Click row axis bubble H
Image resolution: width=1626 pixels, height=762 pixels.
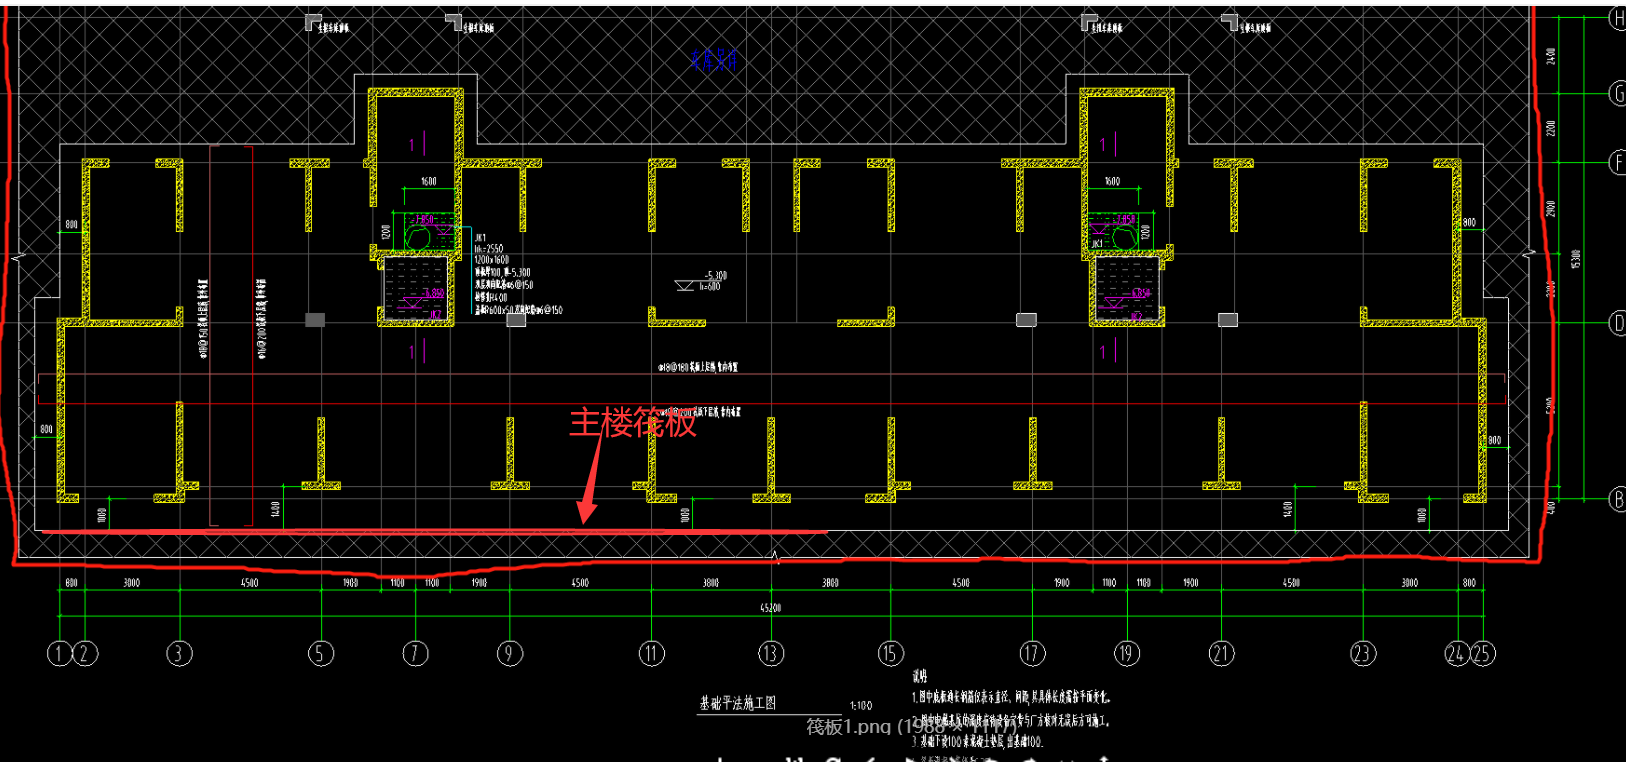click(1617, 18)
